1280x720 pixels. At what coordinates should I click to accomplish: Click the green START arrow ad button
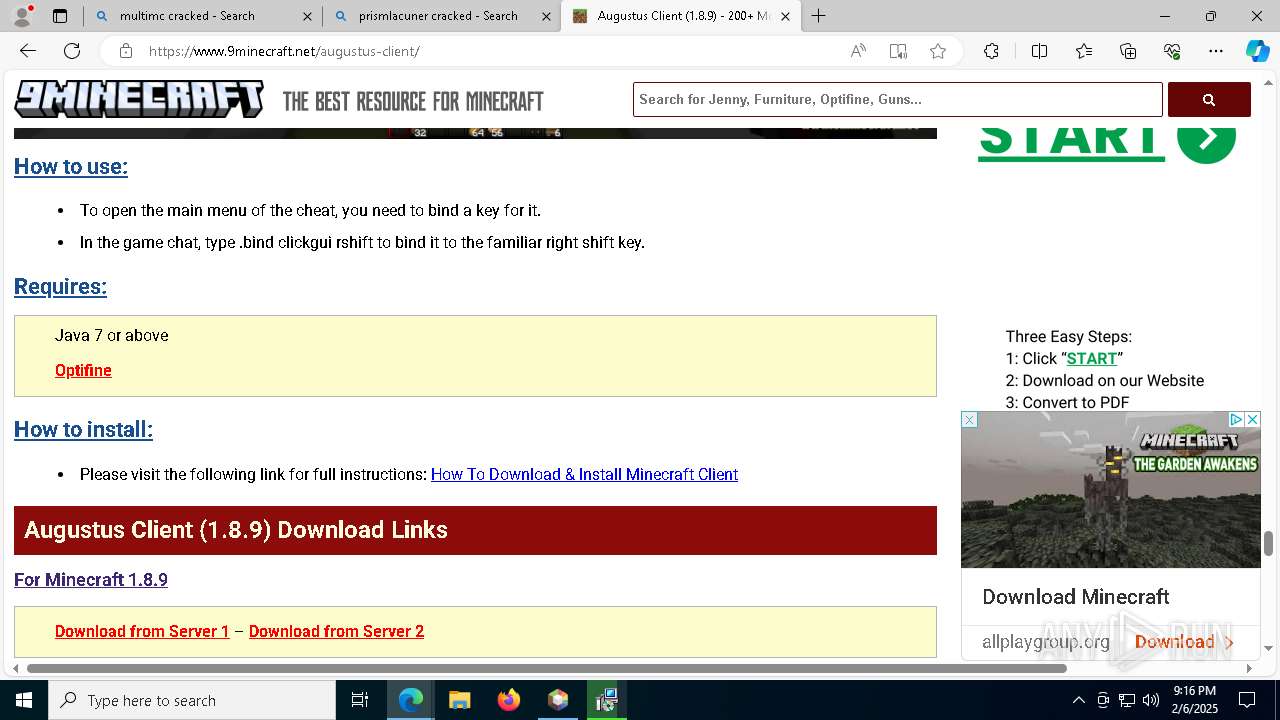click(1206, 140)
